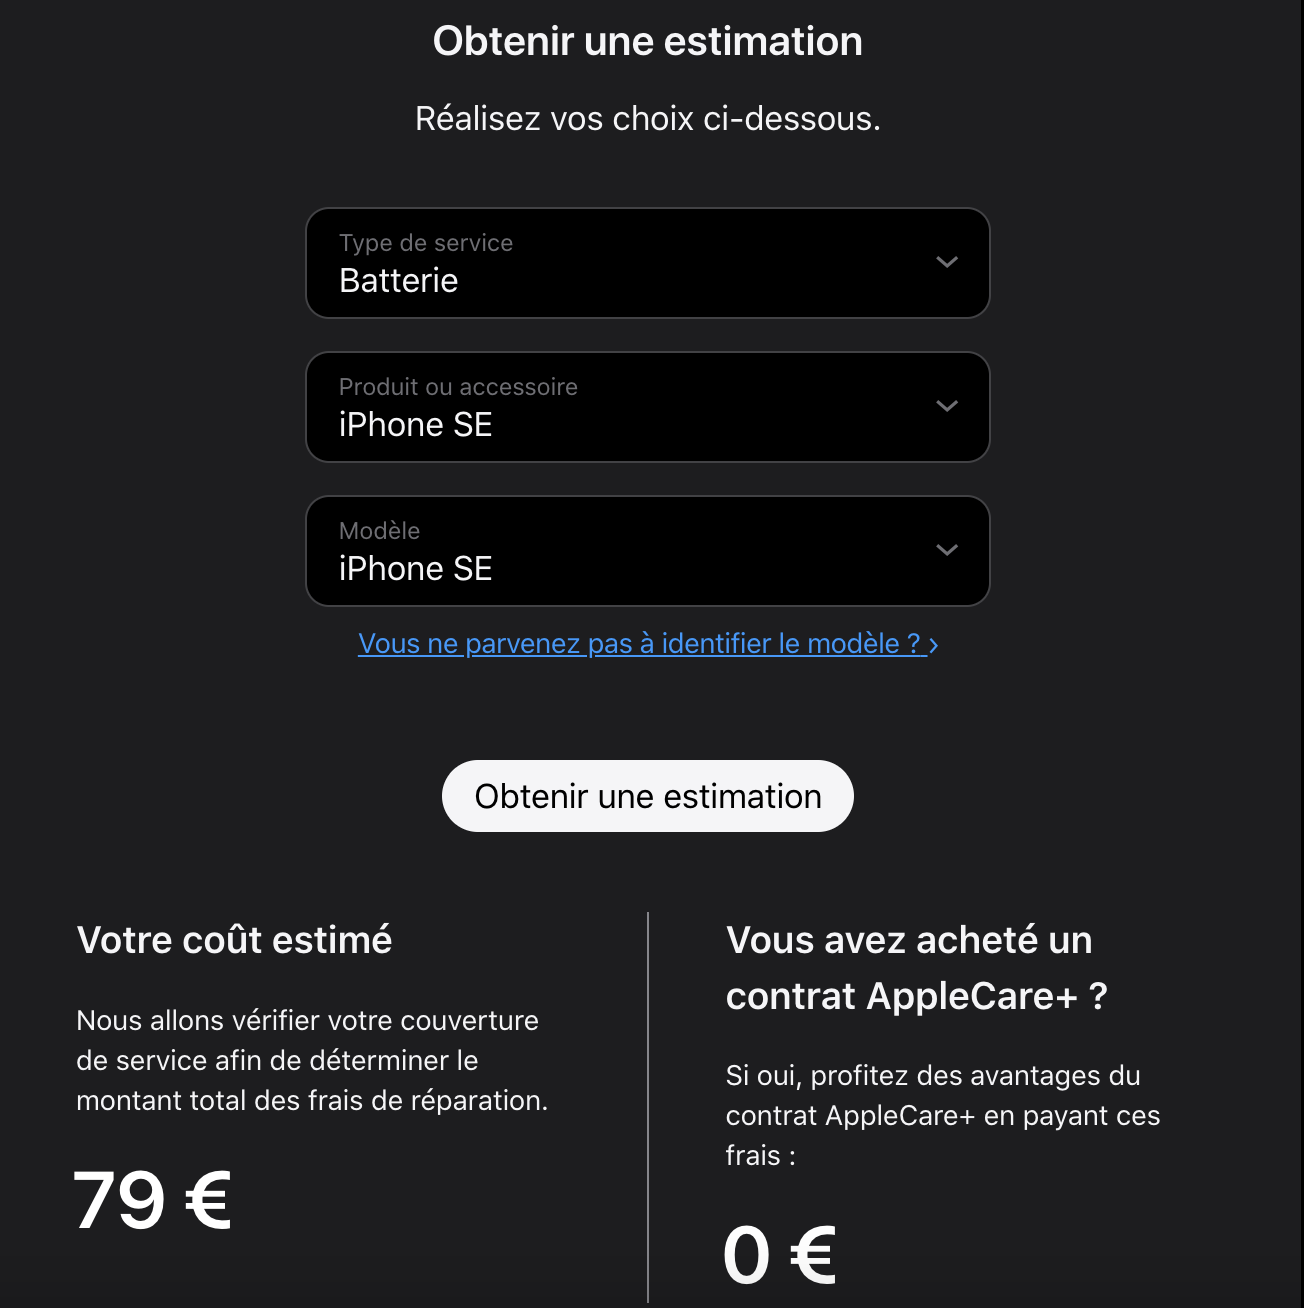This screenshot has height=1308, width=1304.
Task: Click the "Réalisez vos choix ci-dessous" subtitle
Action: click(x=647, y=119)
